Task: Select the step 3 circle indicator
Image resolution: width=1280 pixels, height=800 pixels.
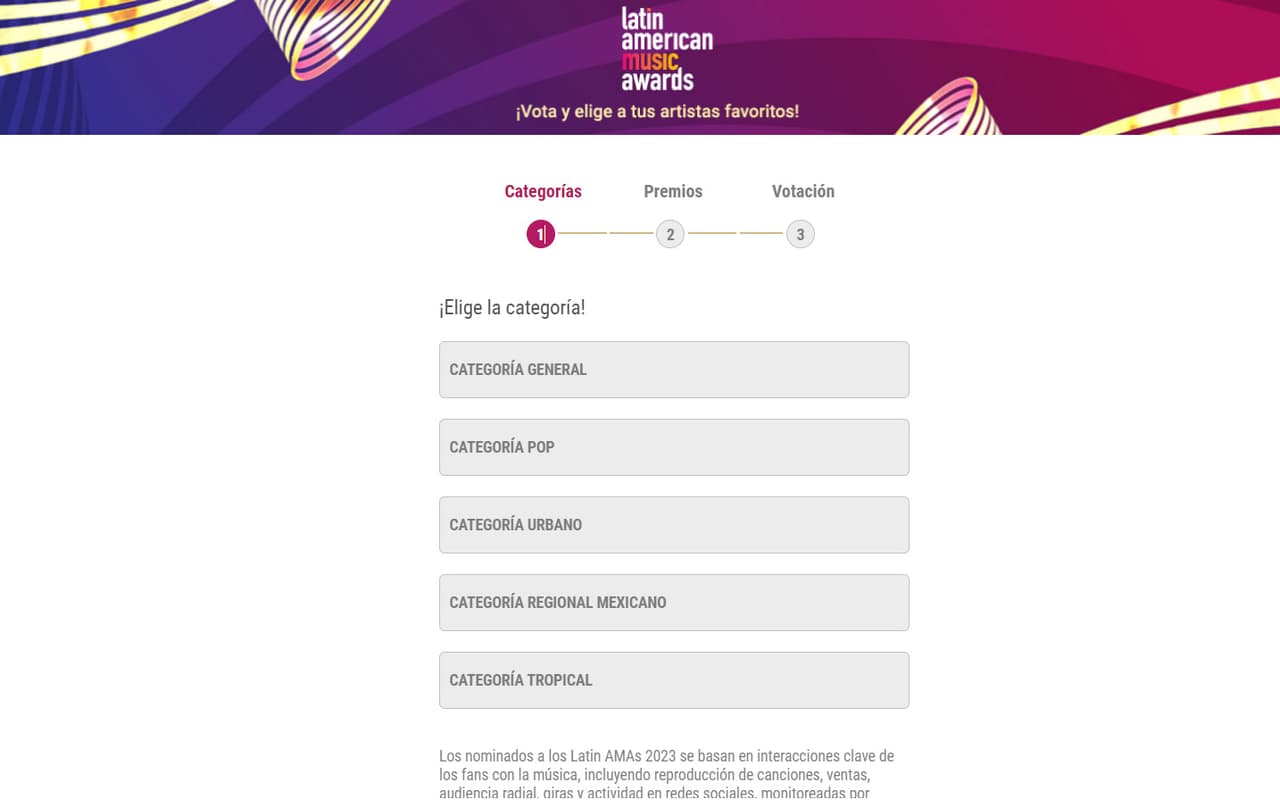Action: click(800, 235)
